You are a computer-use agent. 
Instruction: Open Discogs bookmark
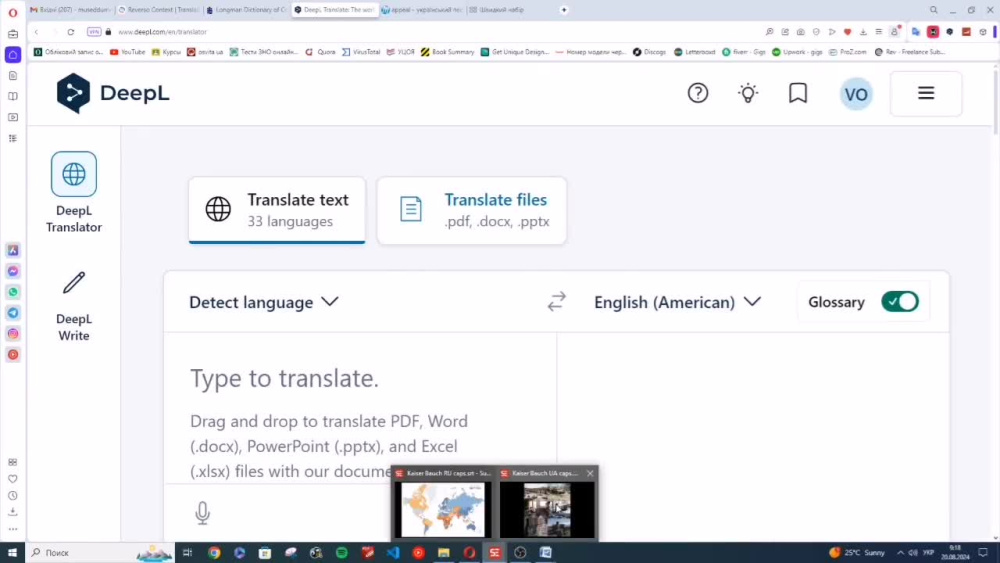tap(649, 52)
